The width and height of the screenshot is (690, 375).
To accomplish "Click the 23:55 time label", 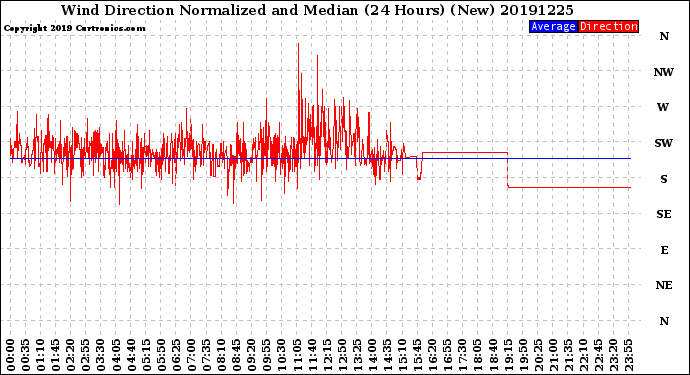I will [628, 355].
